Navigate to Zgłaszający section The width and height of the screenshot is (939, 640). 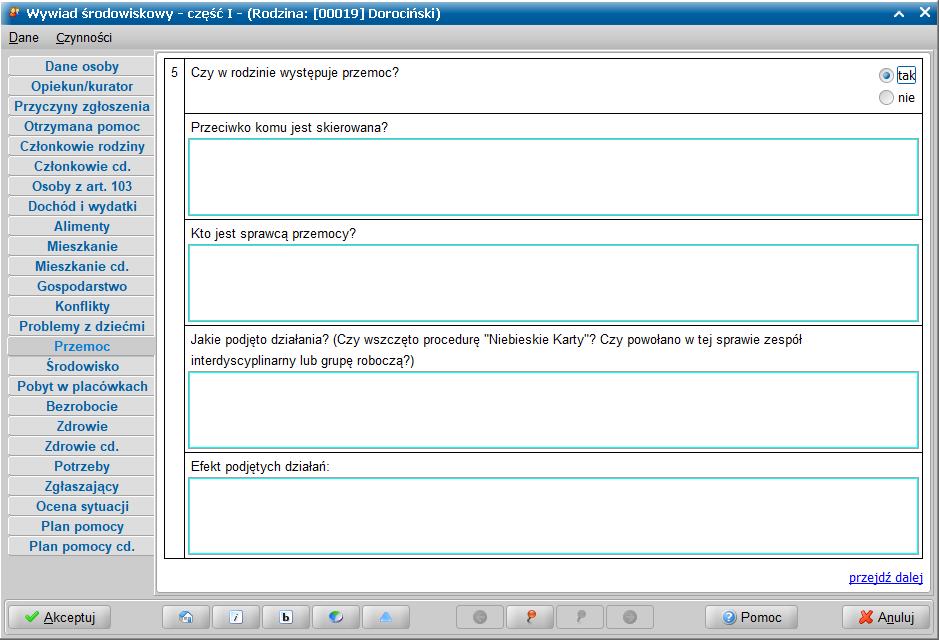coord(82,487)
